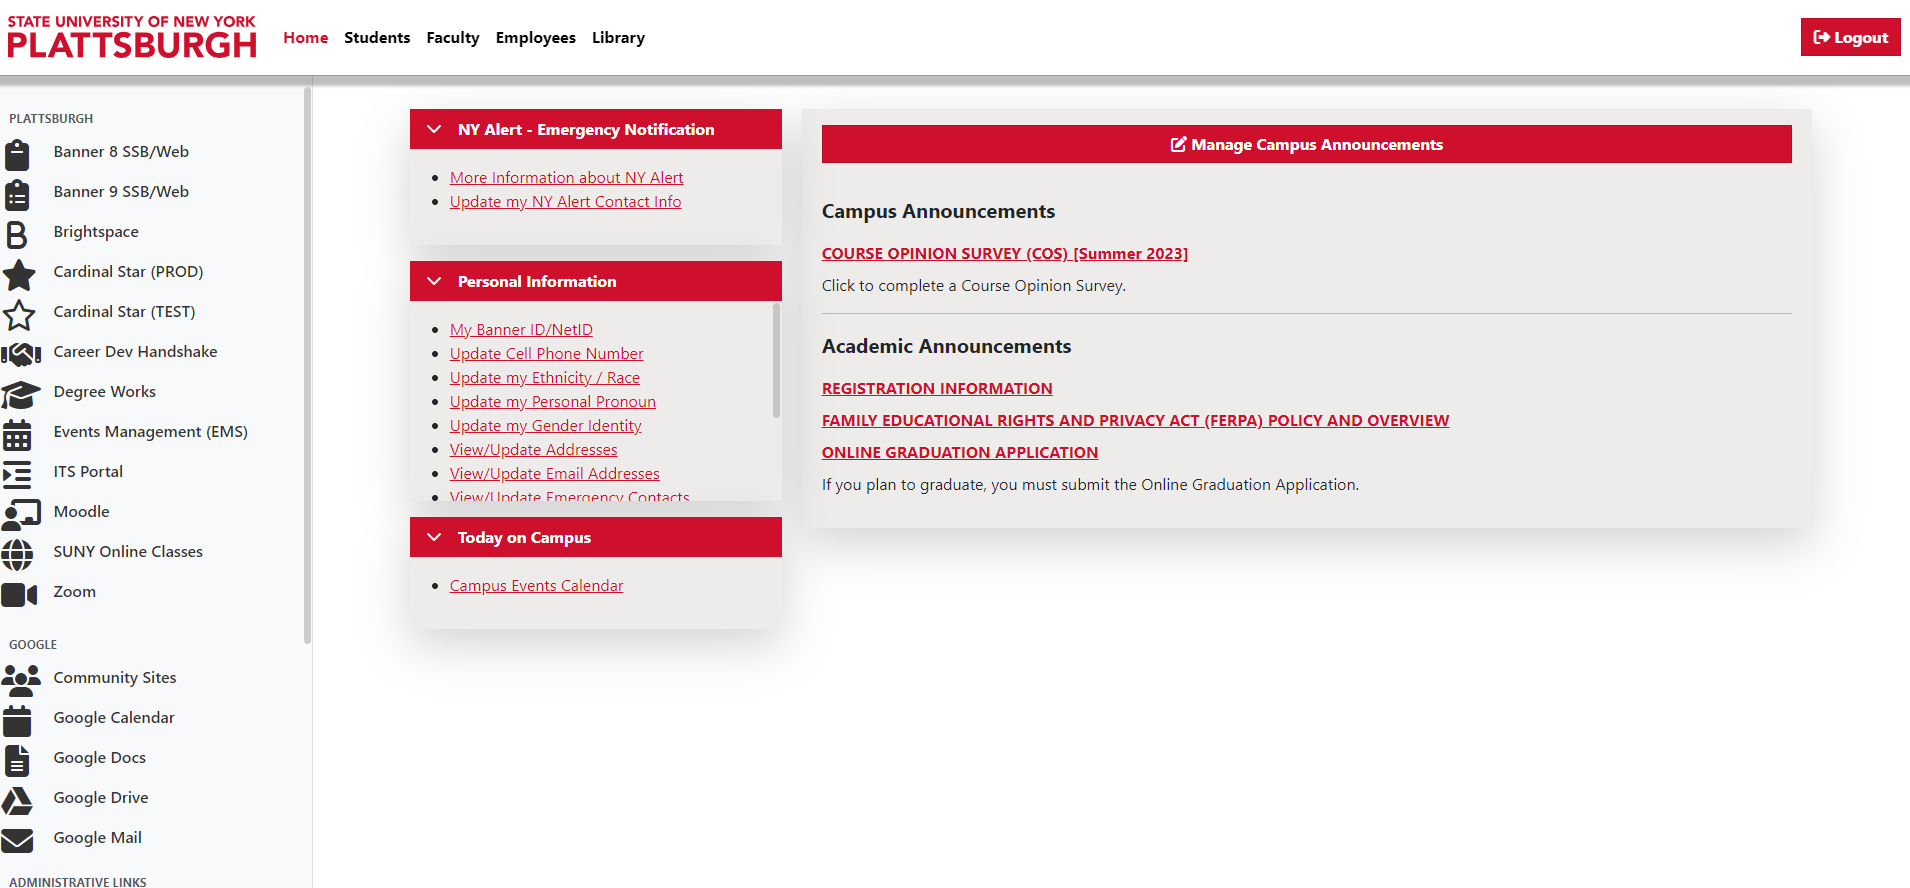This screenshot has width=1910, height=888.
Task: Click the Moodle sidebar label
Action: coord(82,512)
